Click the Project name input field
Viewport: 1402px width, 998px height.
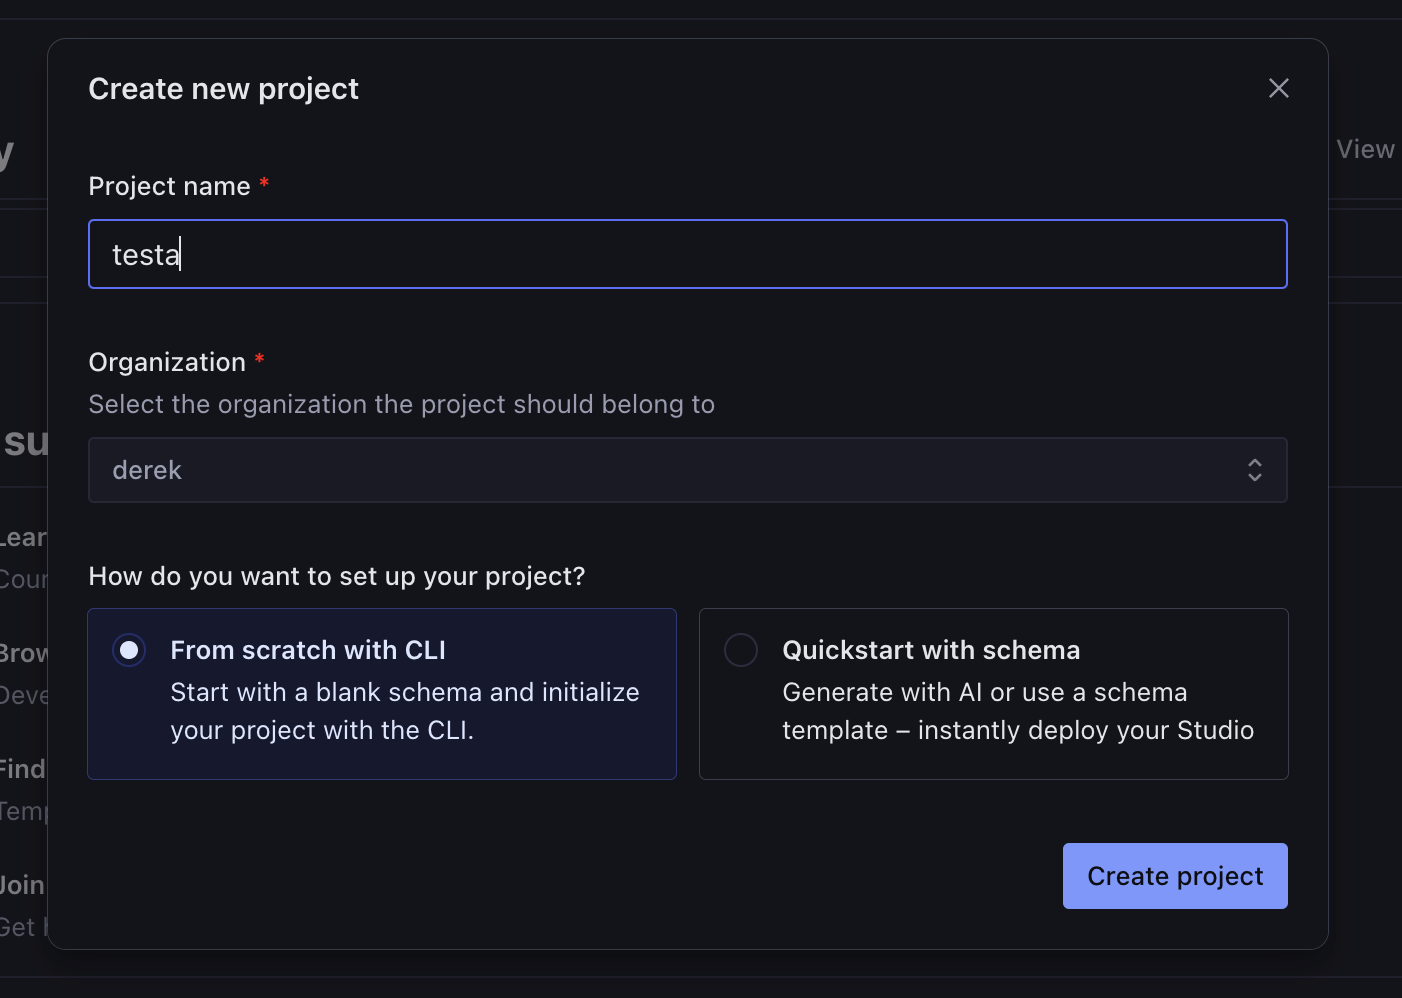click(687, 254)
